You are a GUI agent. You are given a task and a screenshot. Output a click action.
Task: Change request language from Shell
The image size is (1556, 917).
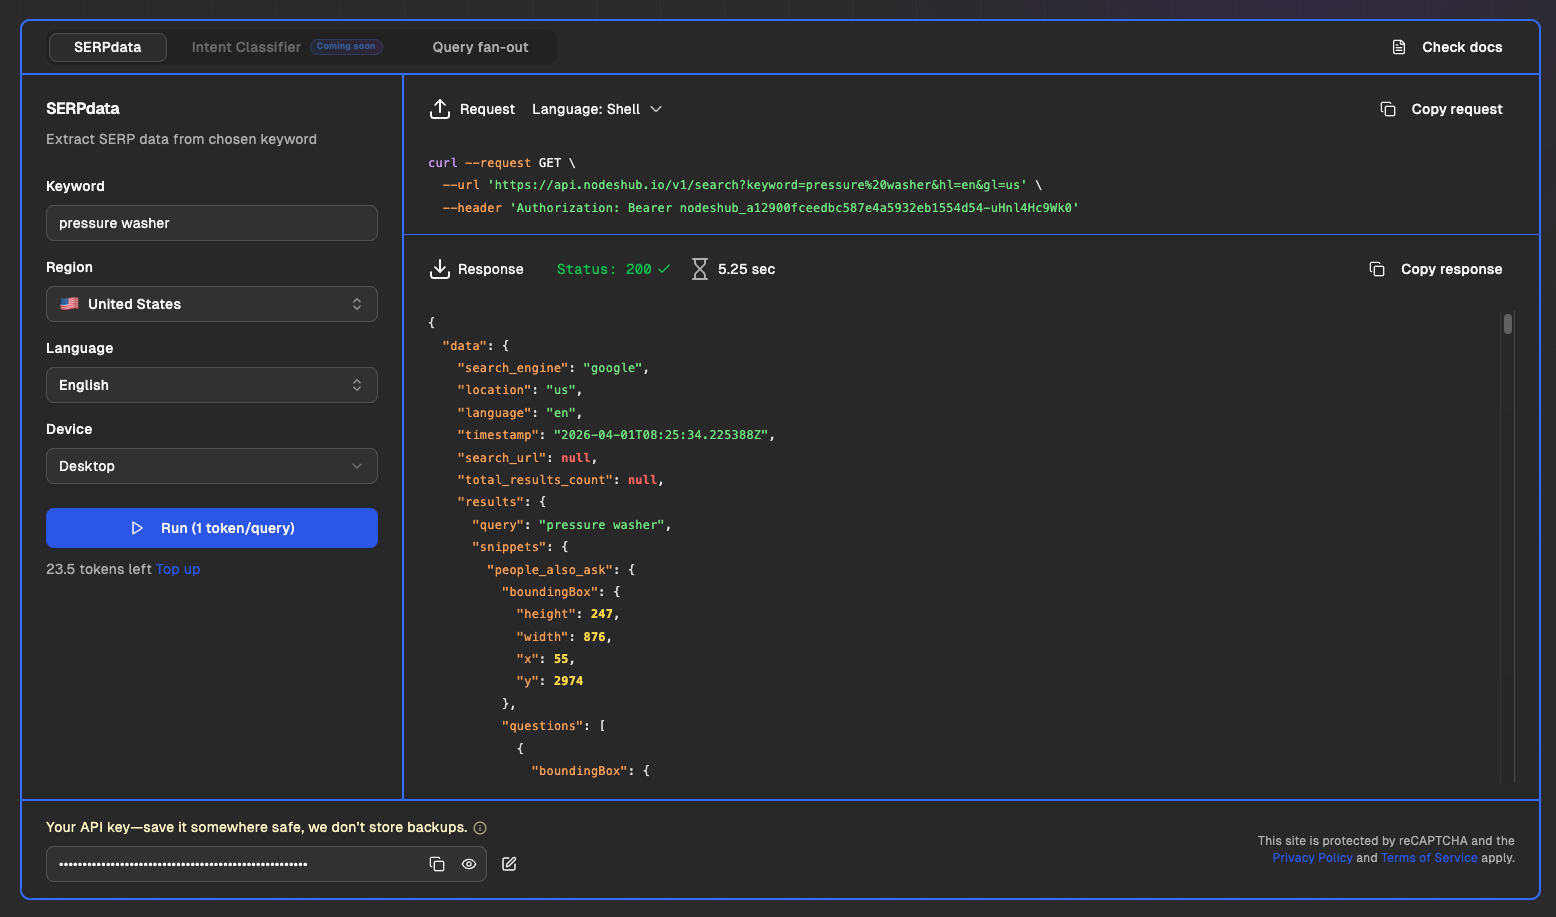[597, 109]
